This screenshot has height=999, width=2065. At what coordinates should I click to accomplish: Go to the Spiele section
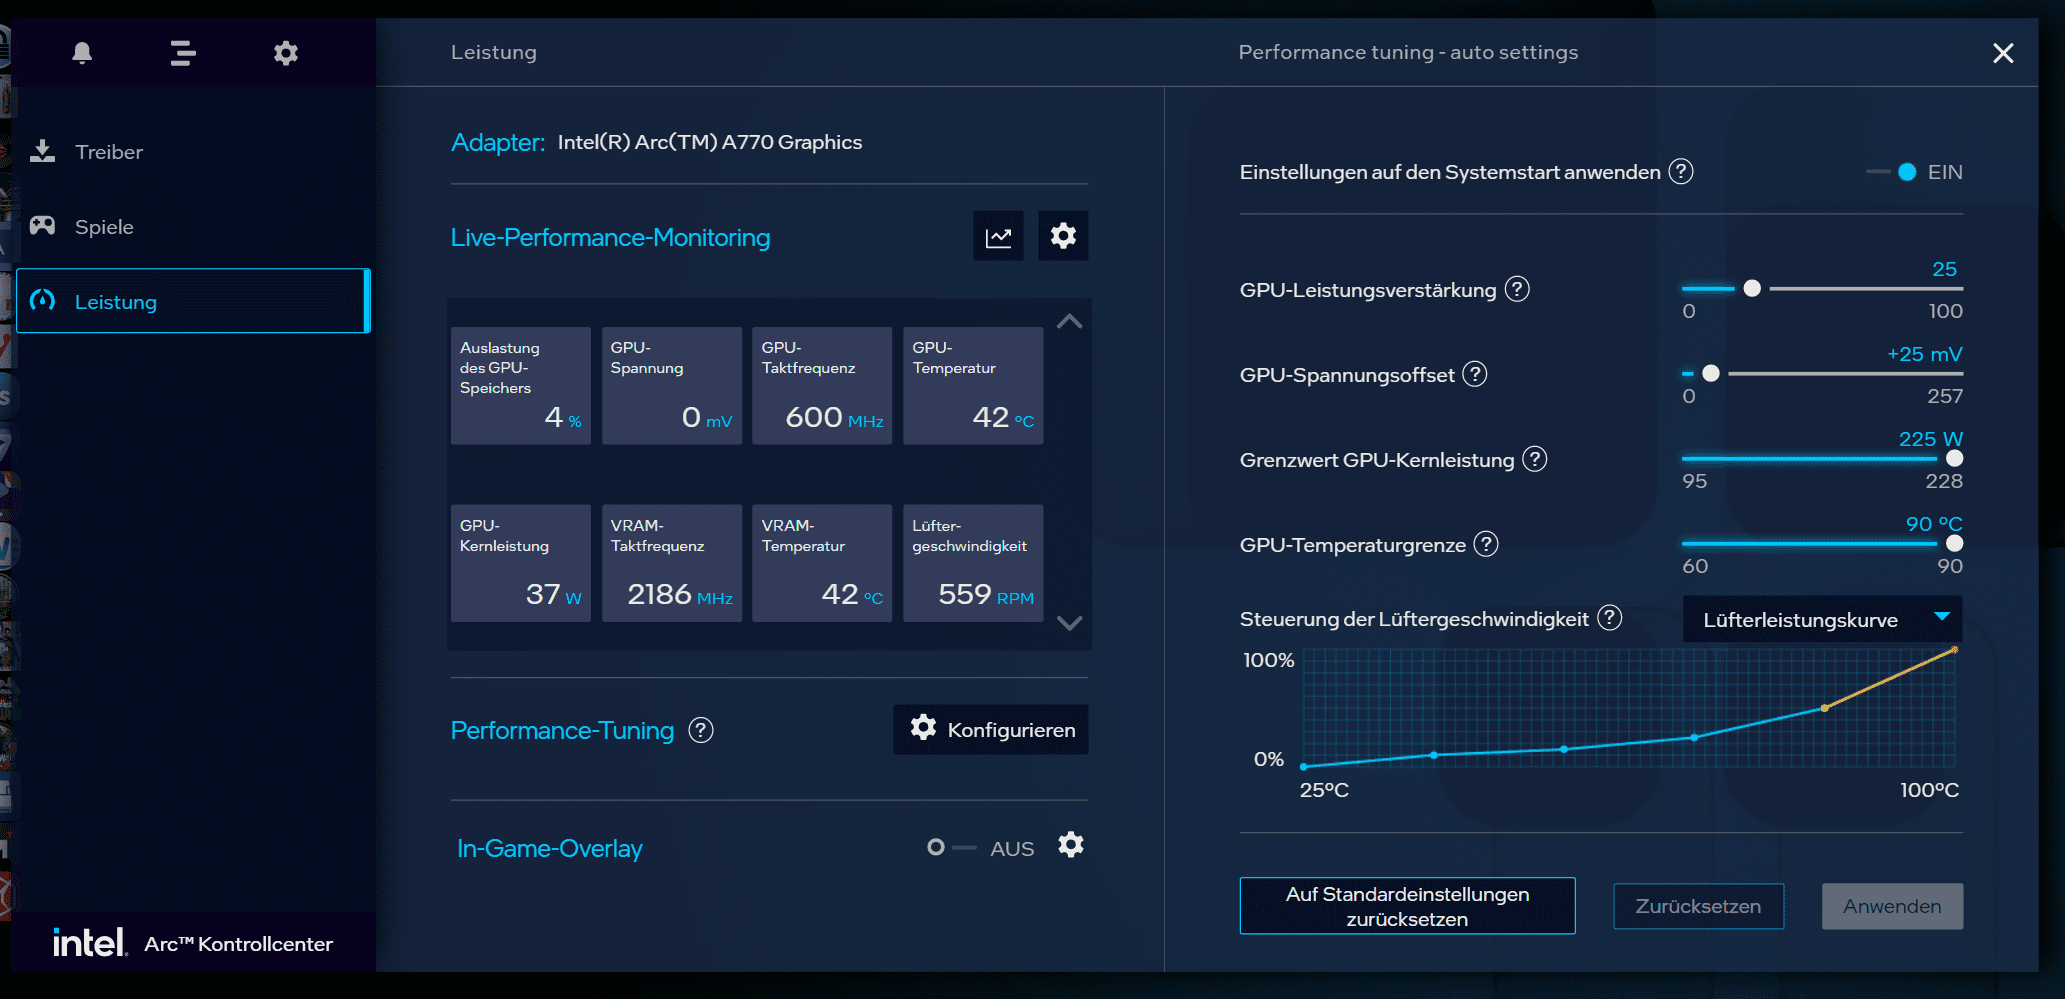coord(193,227)
